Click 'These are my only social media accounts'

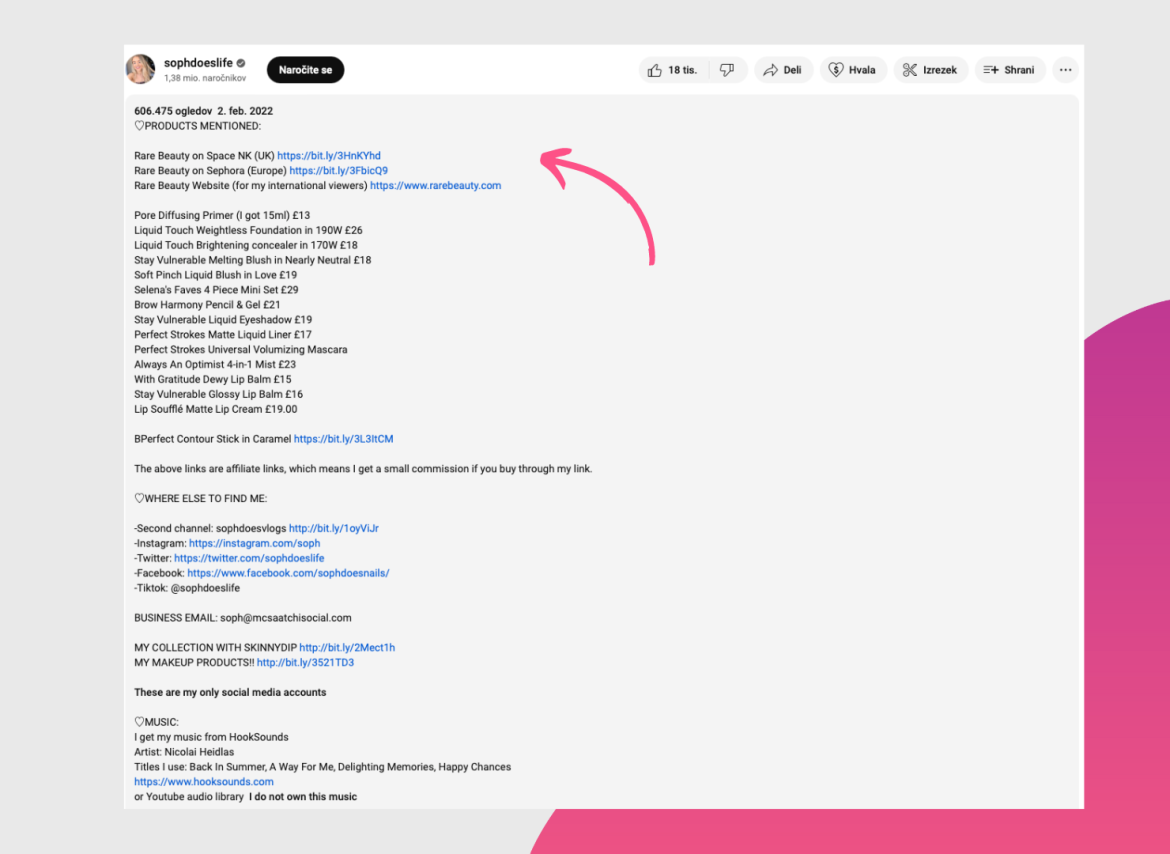[x=231, y=693]
